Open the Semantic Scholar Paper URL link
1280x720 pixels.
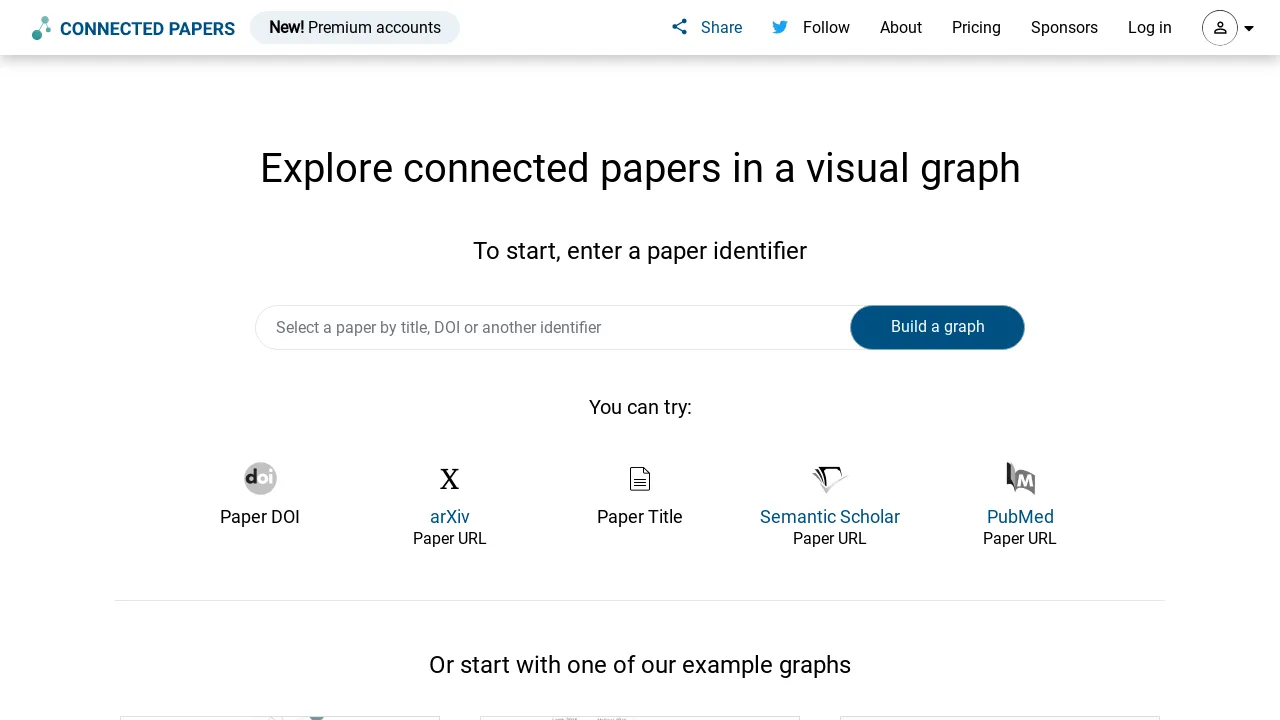(829, 517)
